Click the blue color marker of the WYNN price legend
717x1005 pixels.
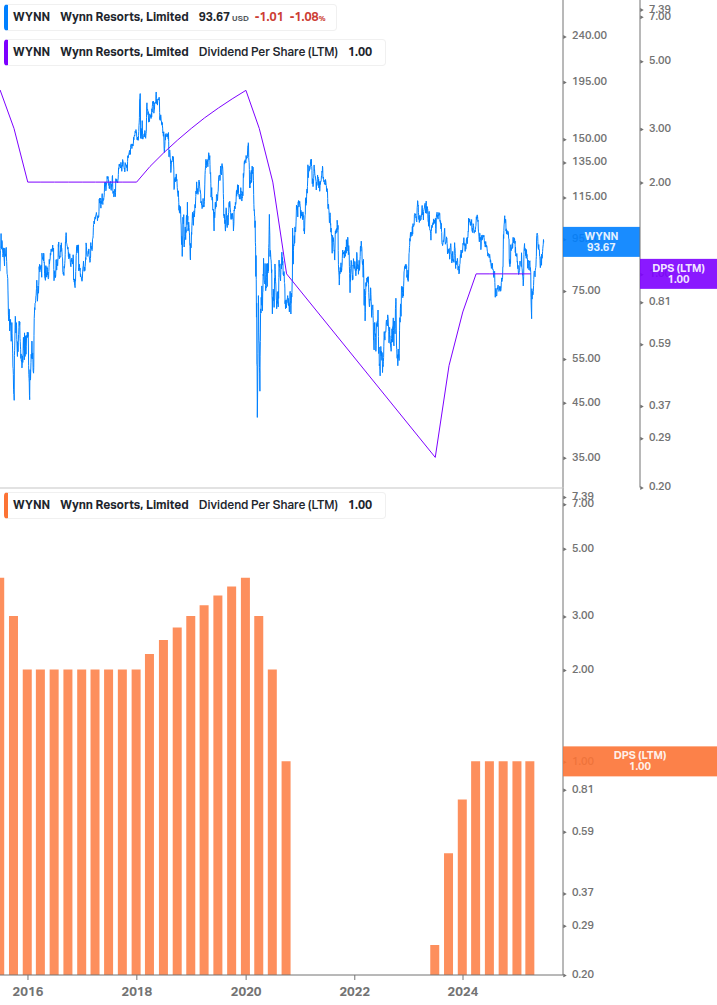click(x=6, y=17)
